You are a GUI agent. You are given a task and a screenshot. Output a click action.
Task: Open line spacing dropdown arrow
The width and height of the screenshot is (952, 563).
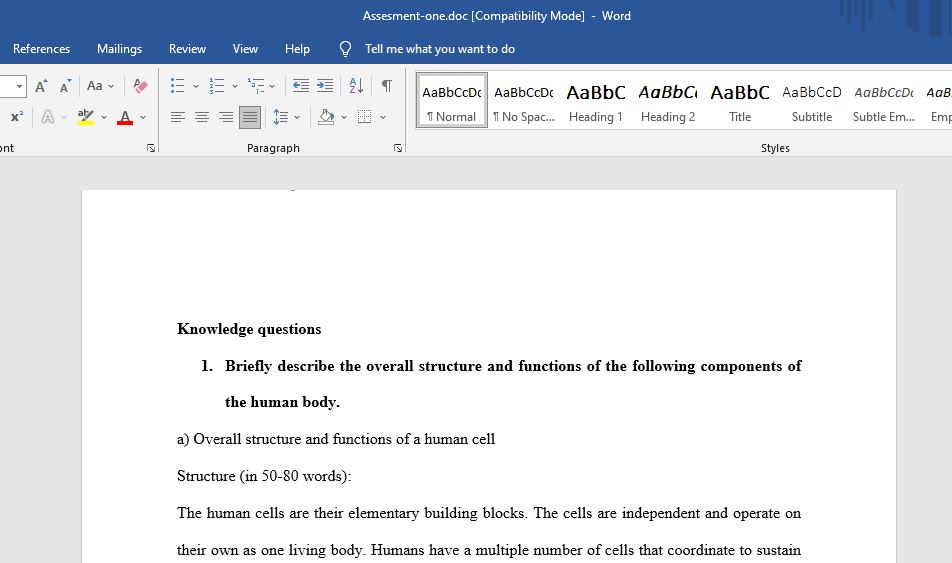click(297, 117)
